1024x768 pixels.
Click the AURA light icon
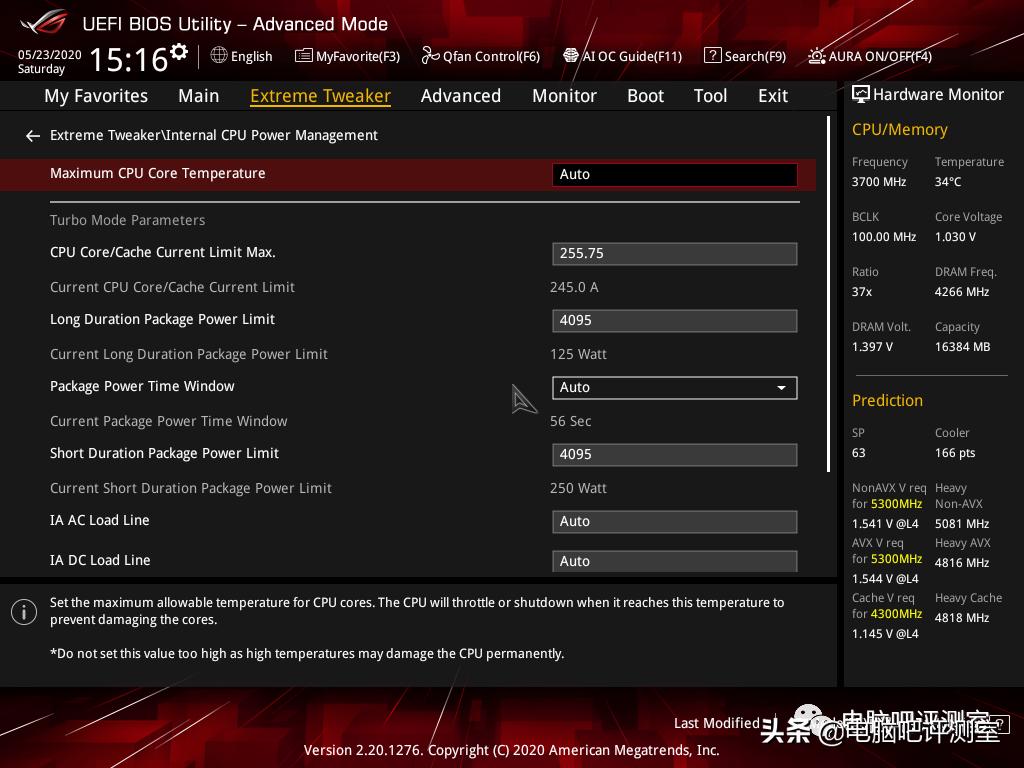[x=816, y=56]
